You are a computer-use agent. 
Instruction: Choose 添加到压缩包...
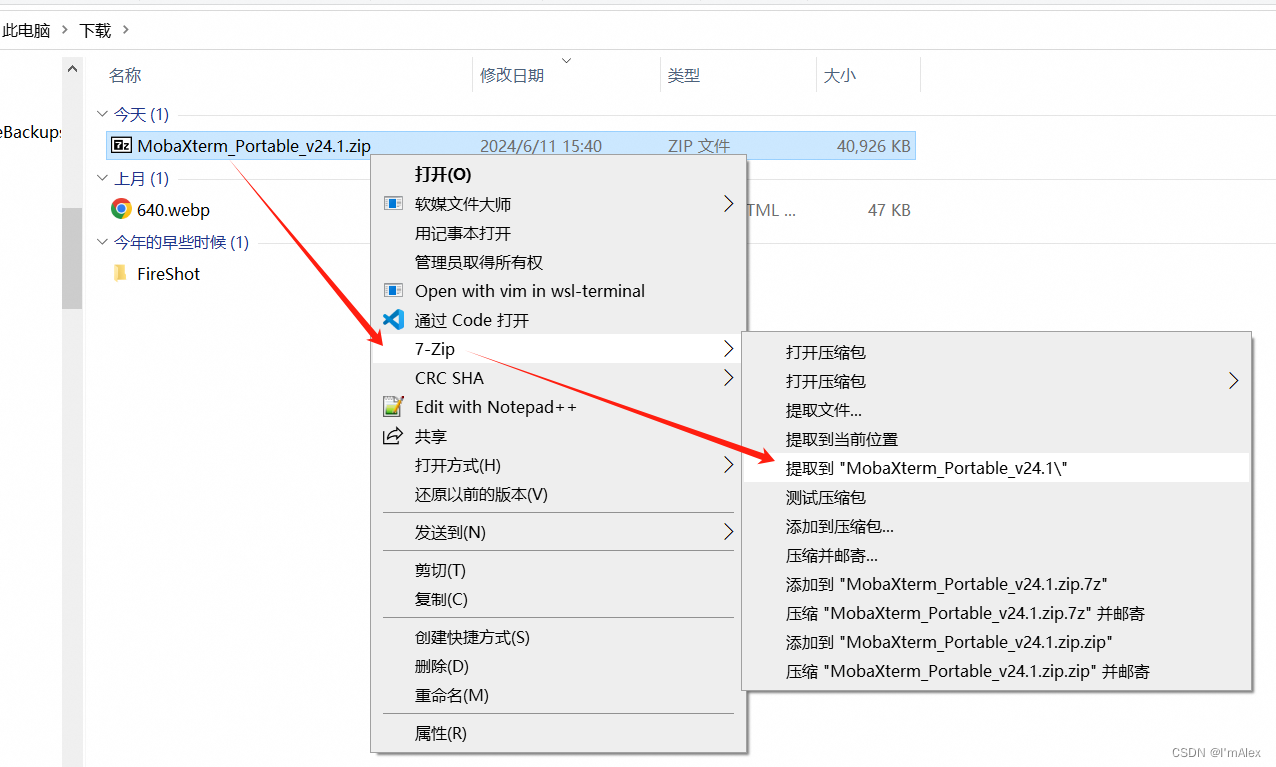click(x=840, y=526)
